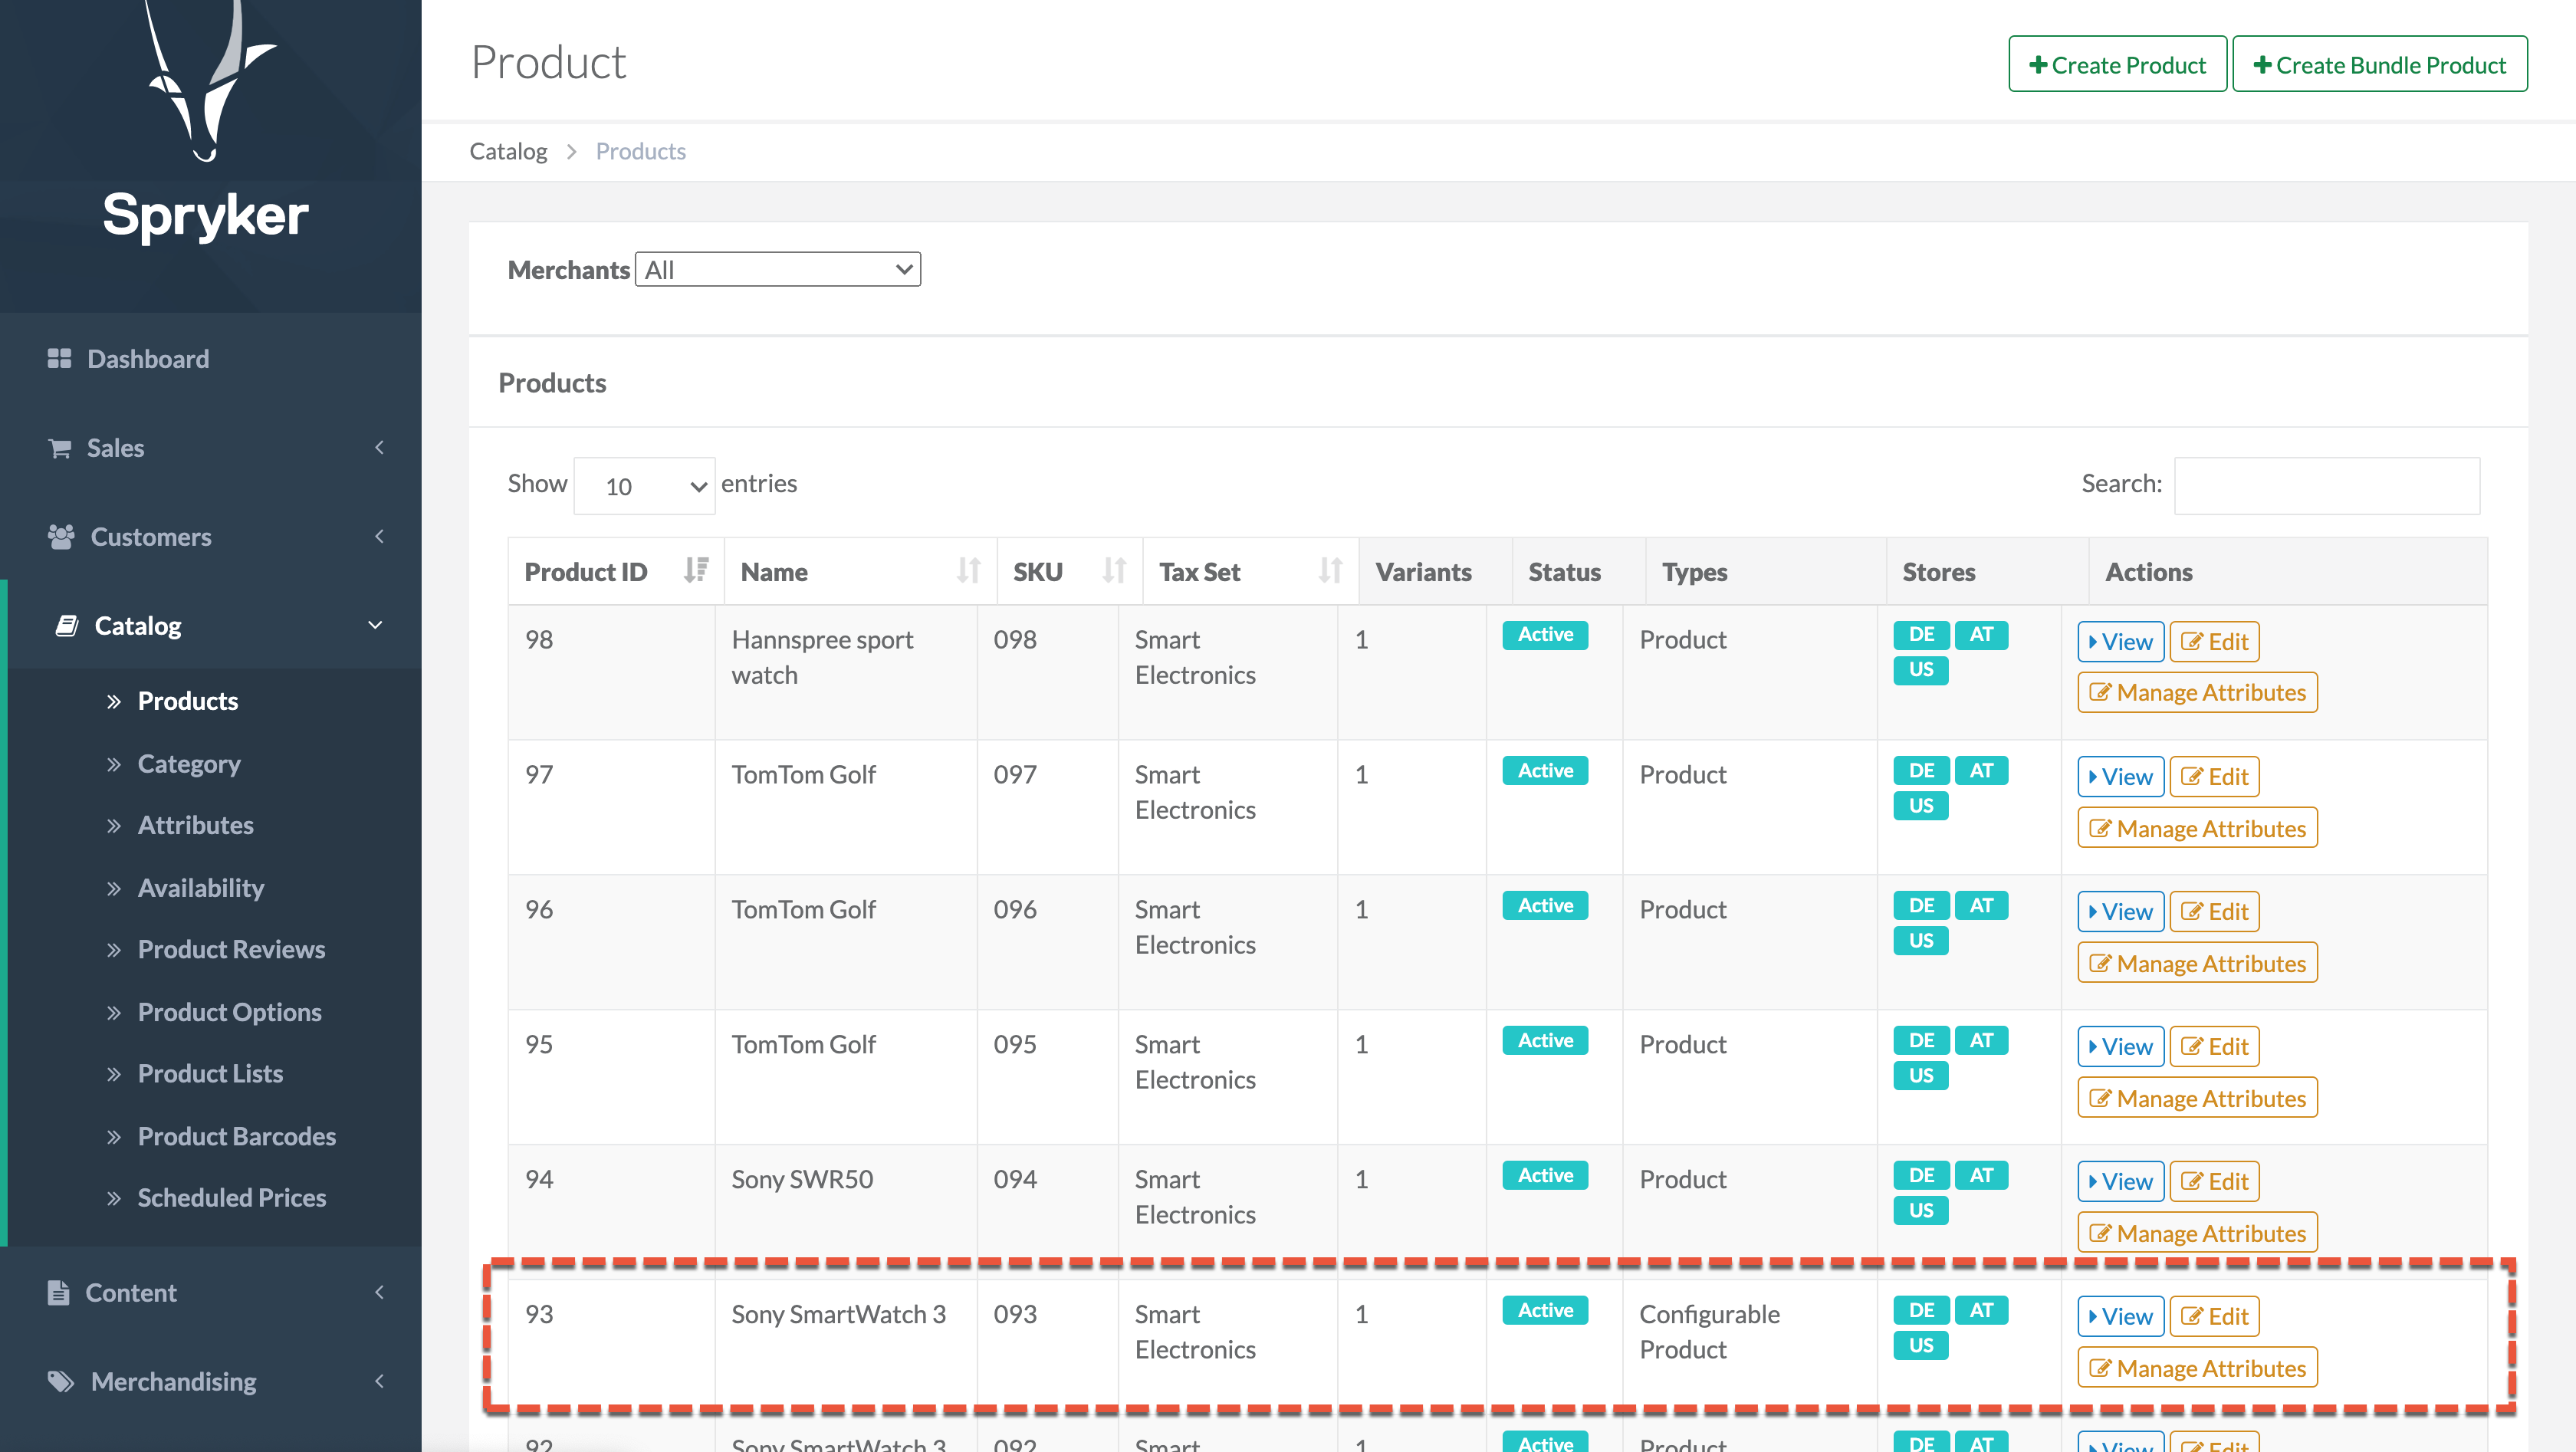Click double-chevron icon beside Product Barcodes
Screen dimensions: 2576x1452
point(114,1137)
